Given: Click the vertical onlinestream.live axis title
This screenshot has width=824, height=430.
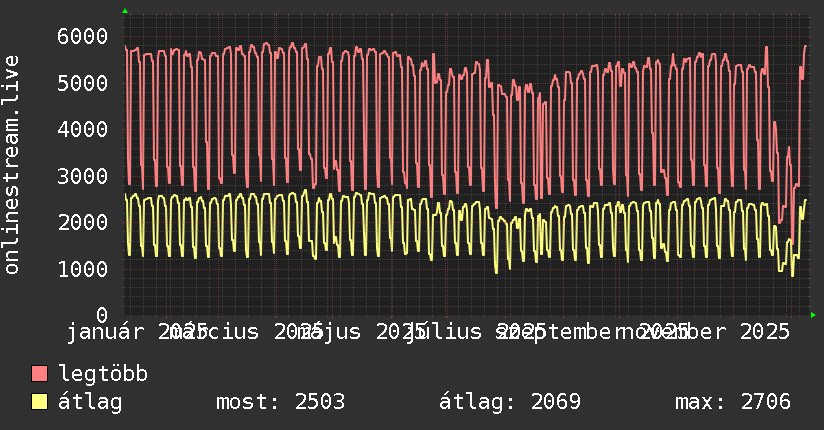Looking at the screenshot, I should (x=11, y=165).
